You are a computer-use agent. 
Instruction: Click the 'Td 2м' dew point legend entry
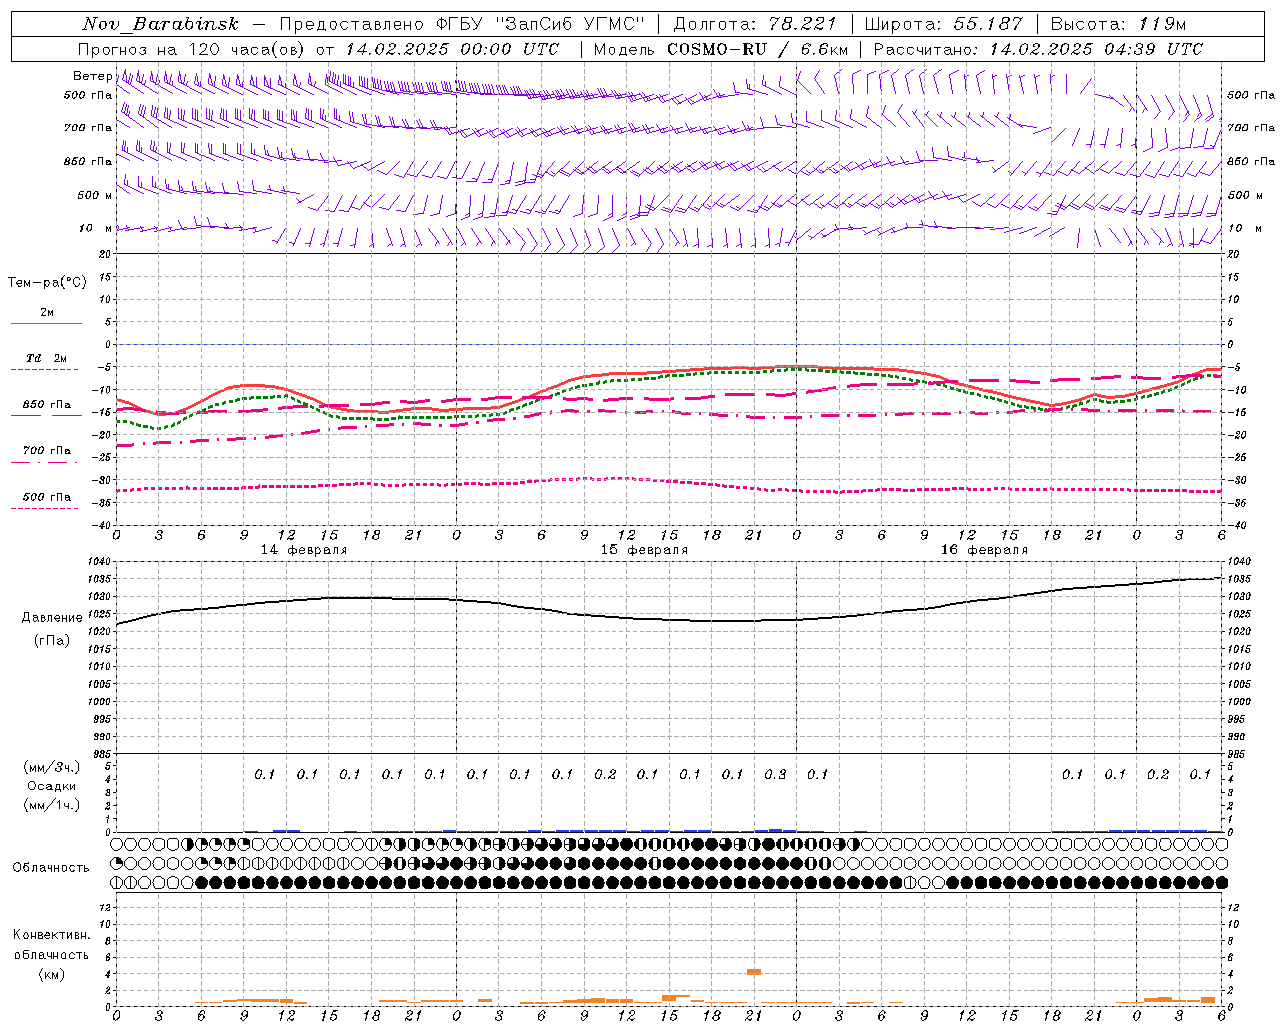point(47,358)
